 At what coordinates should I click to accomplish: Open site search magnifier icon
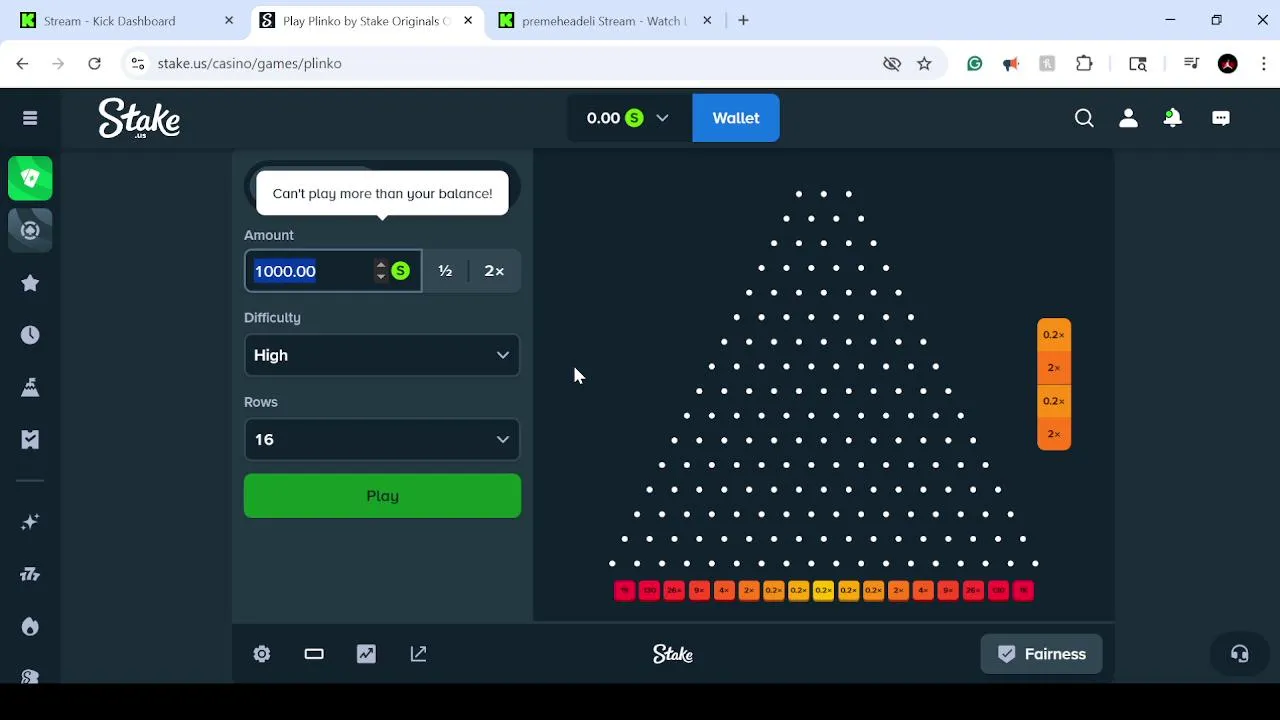click(x=1084, y=118)
